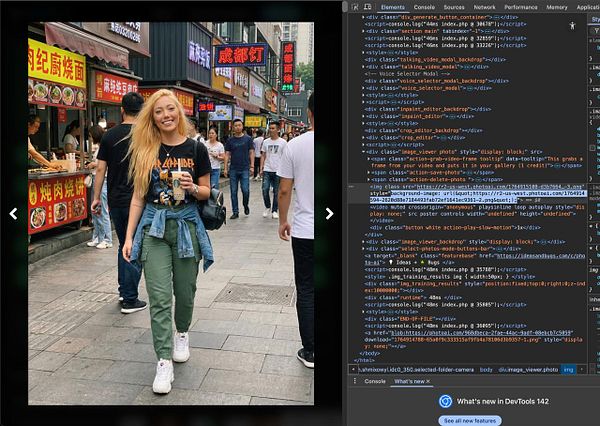Open the accessibility tree figure icon

pyautogui.click(x=572, y=26)
